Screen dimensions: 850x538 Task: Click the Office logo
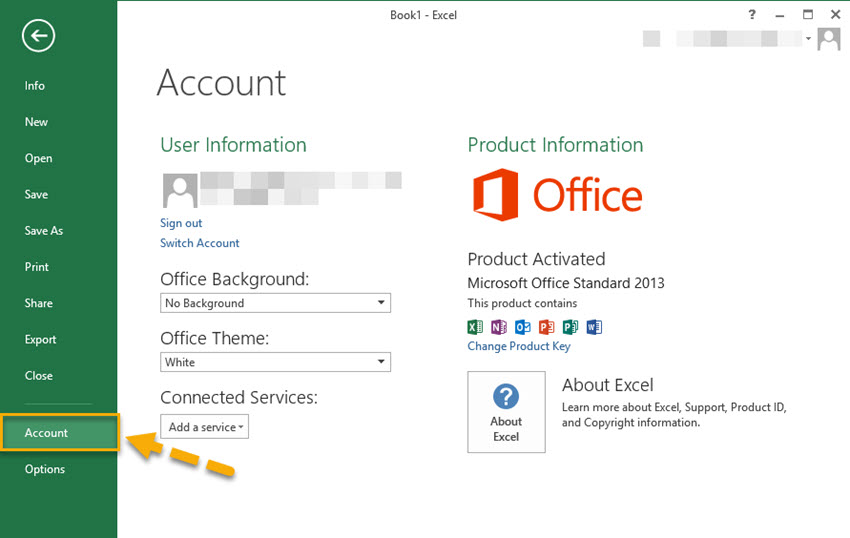[x=557, y=195]
